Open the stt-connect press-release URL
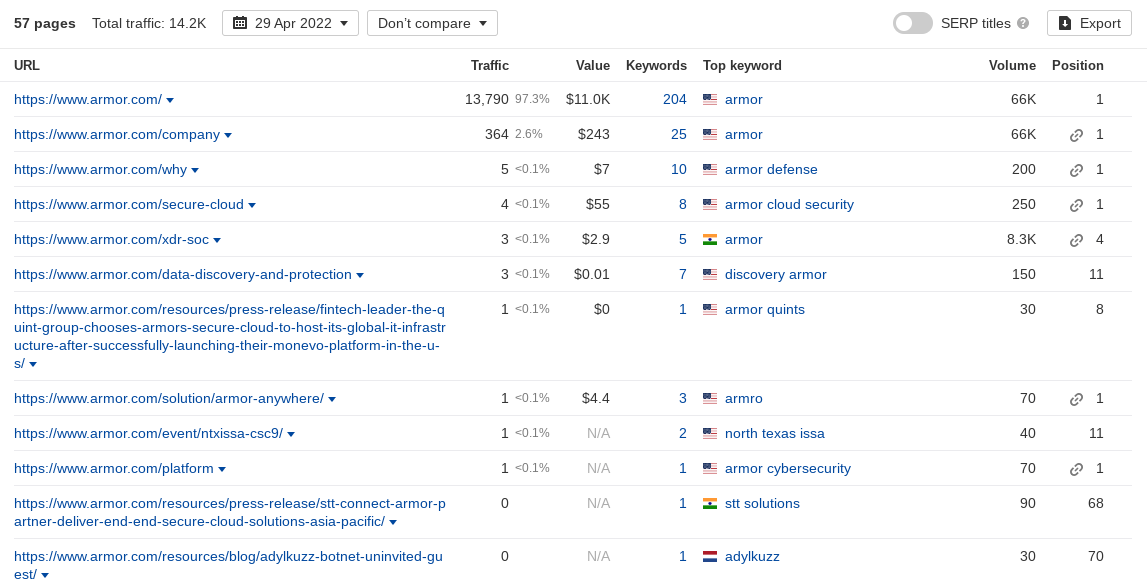This screenshot has width=1147, height=581. pyautogui.click(x=230, y=513)
